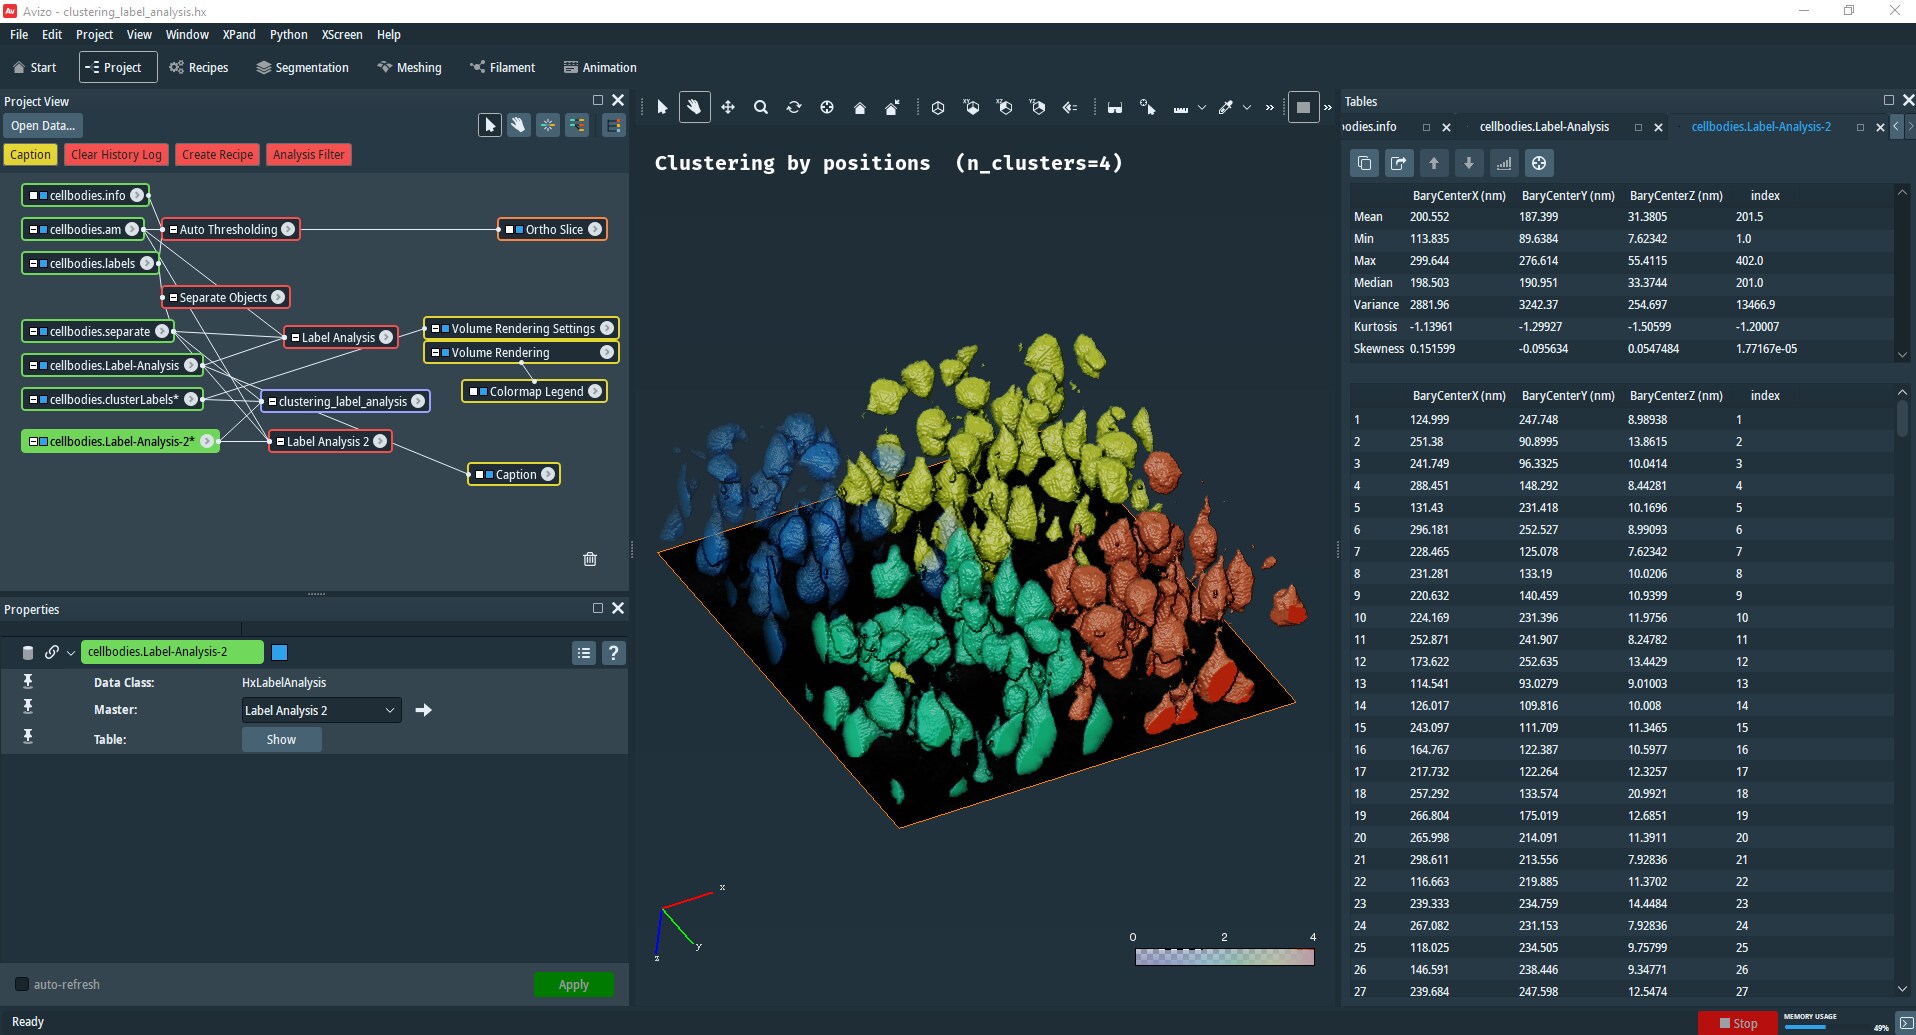Click the measurement ruler tool
1916x1035 pixels.
pyautogui.click(x=1181, y=108)
